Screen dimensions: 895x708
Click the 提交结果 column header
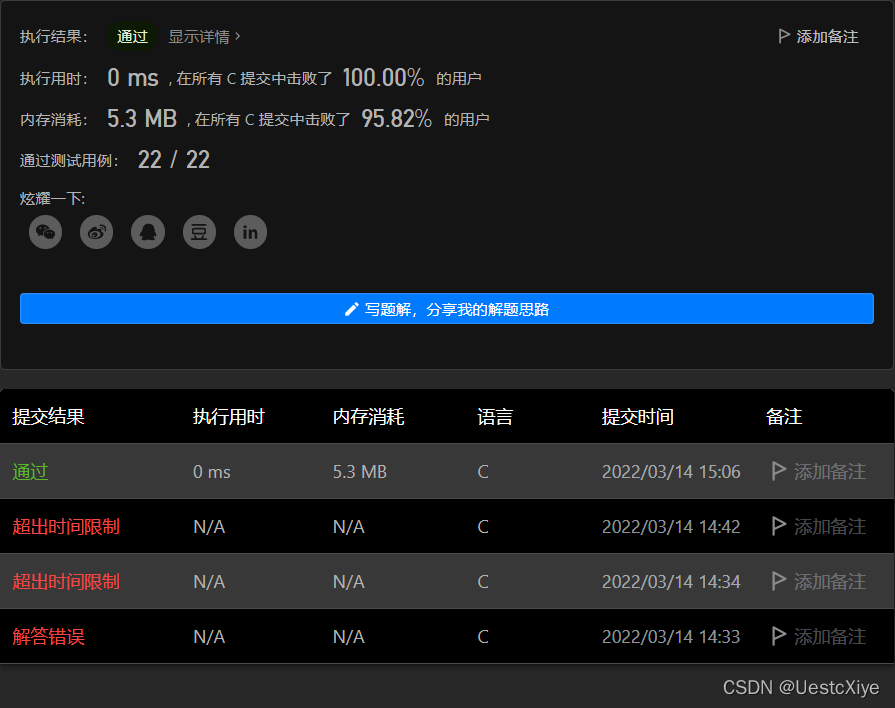(49, 417)
